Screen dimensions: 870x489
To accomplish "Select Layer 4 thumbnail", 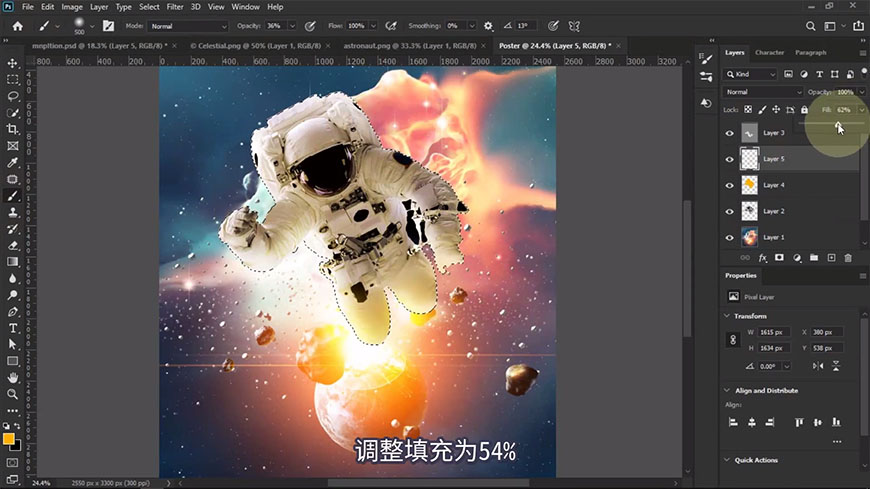I will [750, 185].
